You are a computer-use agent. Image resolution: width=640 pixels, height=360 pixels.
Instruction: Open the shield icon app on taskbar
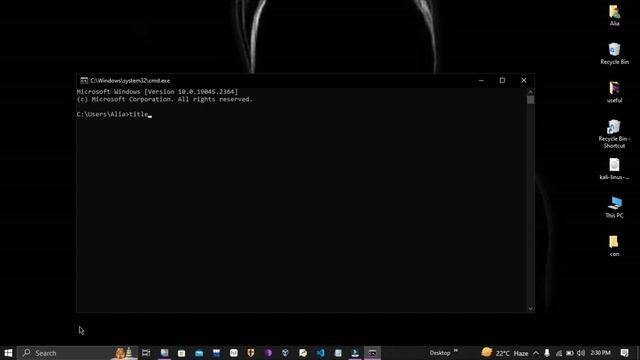(x=251, y=353)
